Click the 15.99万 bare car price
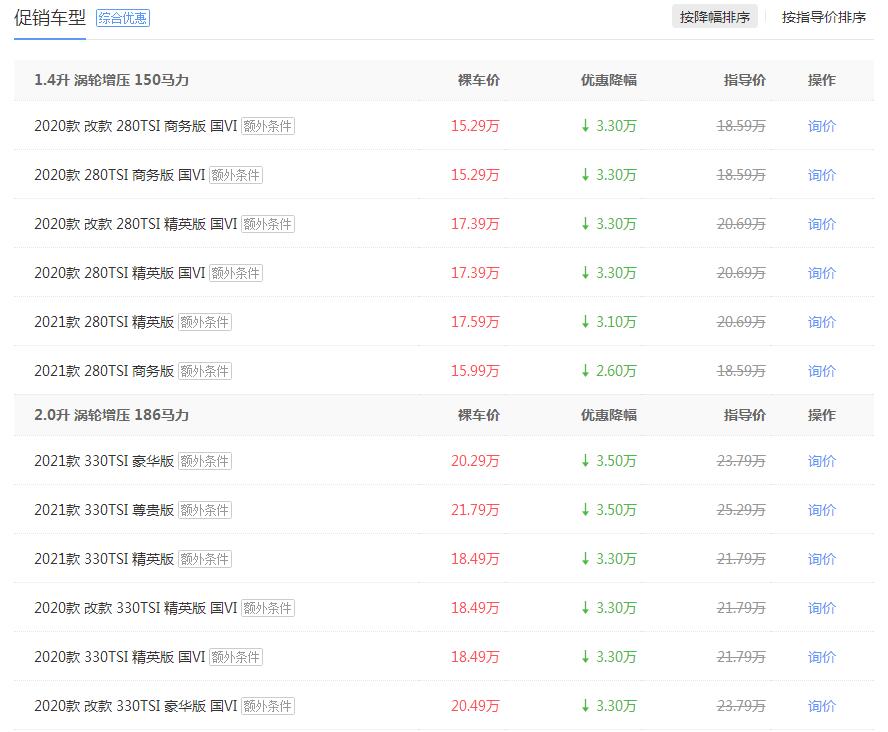 pos(475,371)
